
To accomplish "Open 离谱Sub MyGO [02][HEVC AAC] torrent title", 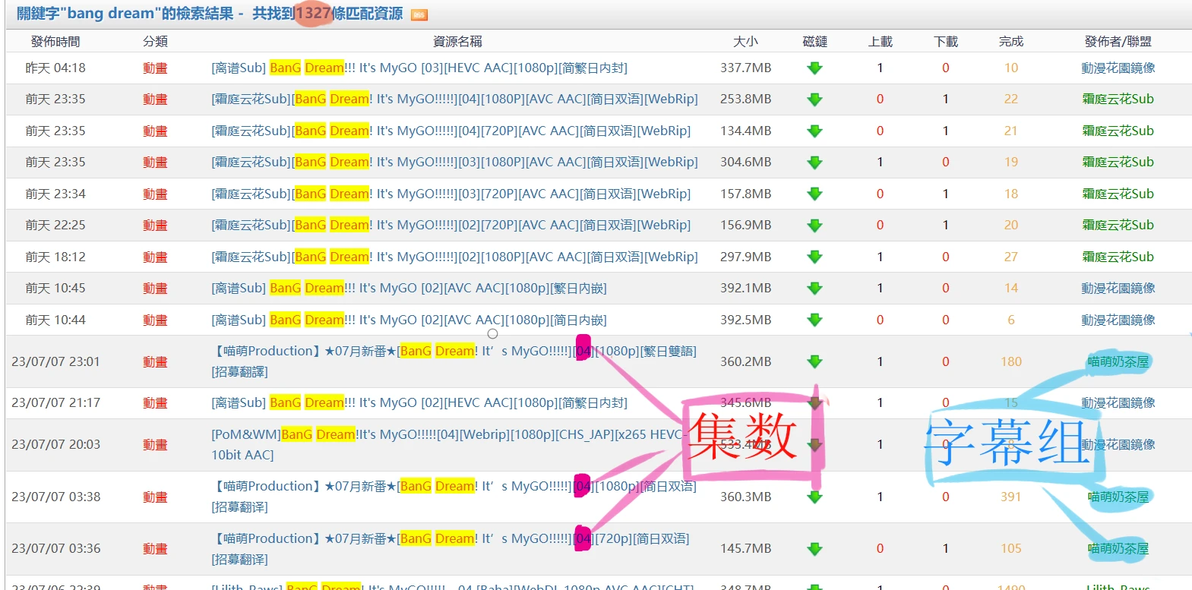I will (419, 403).
